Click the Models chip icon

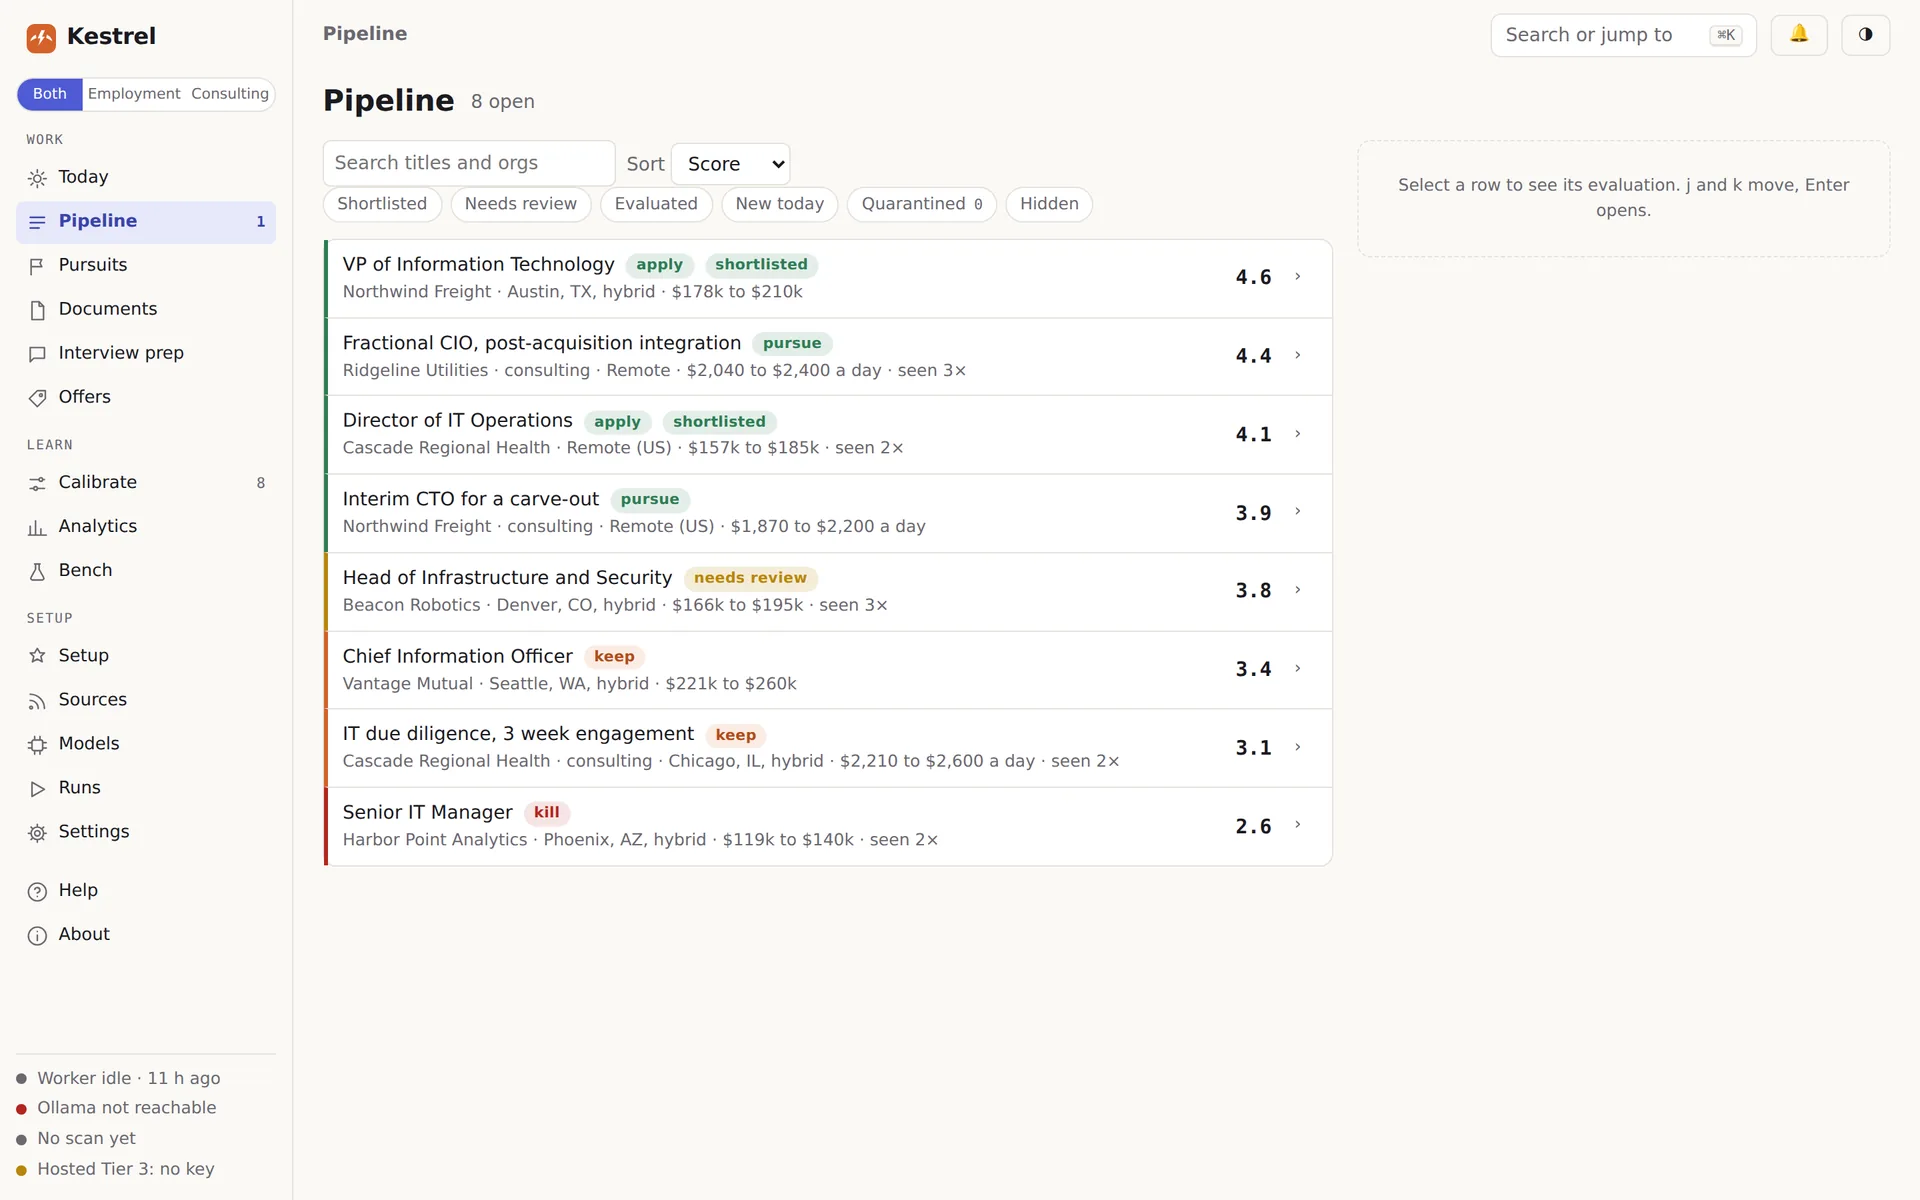click(37, 745)
